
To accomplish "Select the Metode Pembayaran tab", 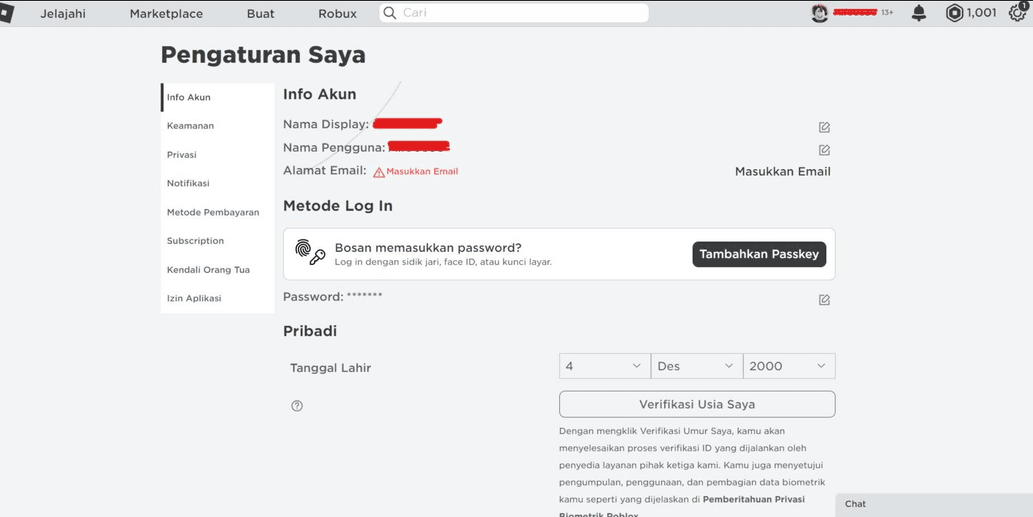I will [x=217, y=212].
